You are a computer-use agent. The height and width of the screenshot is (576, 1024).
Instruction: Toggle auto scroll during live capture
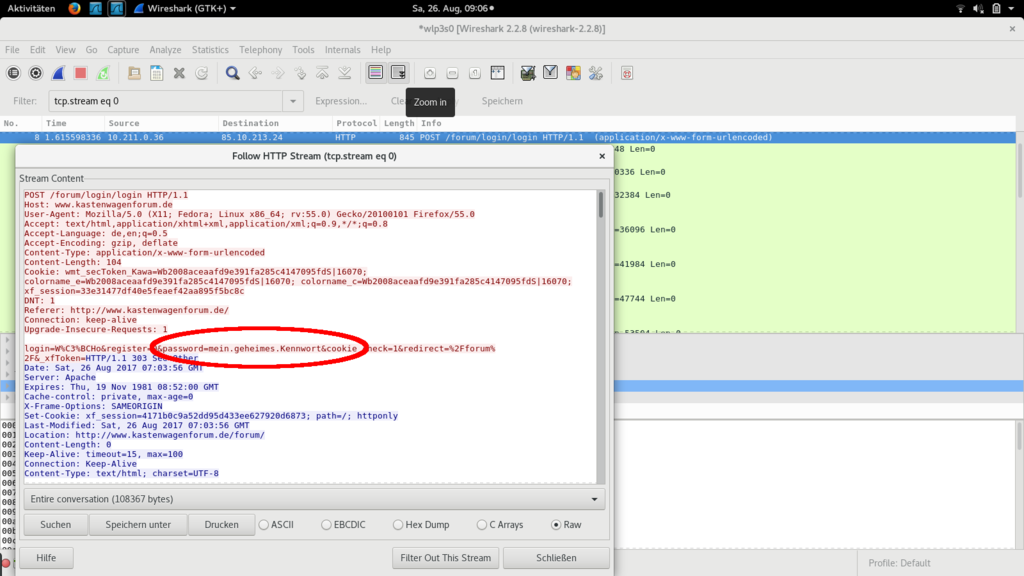tap(398, 73)
